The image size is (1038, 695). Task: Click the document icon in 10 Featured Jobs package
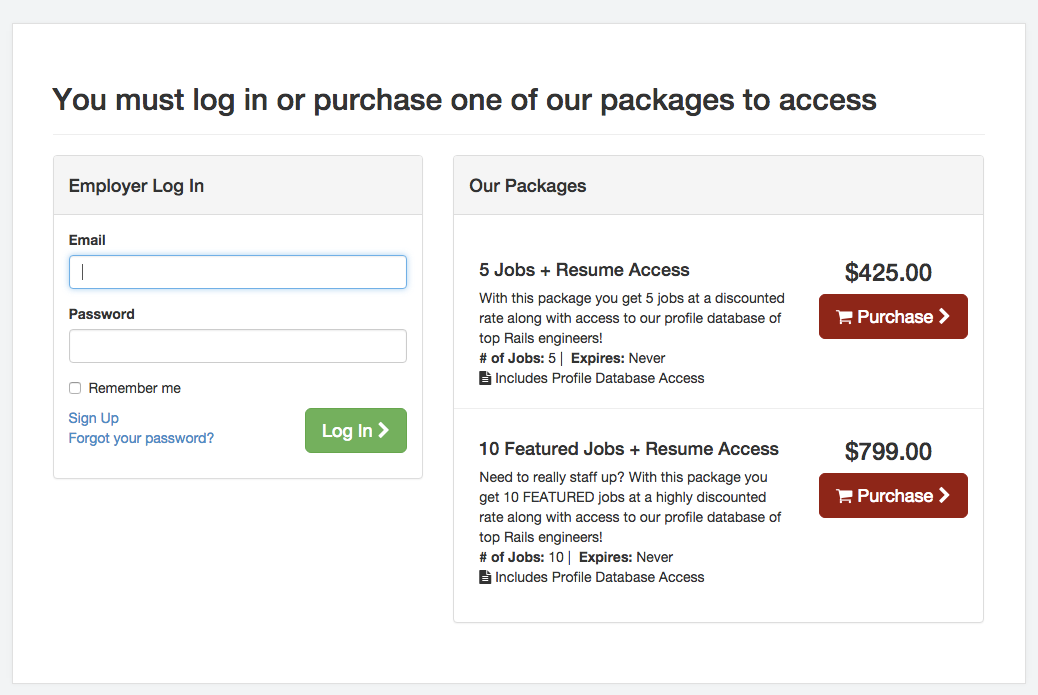(x=485, y=577)
